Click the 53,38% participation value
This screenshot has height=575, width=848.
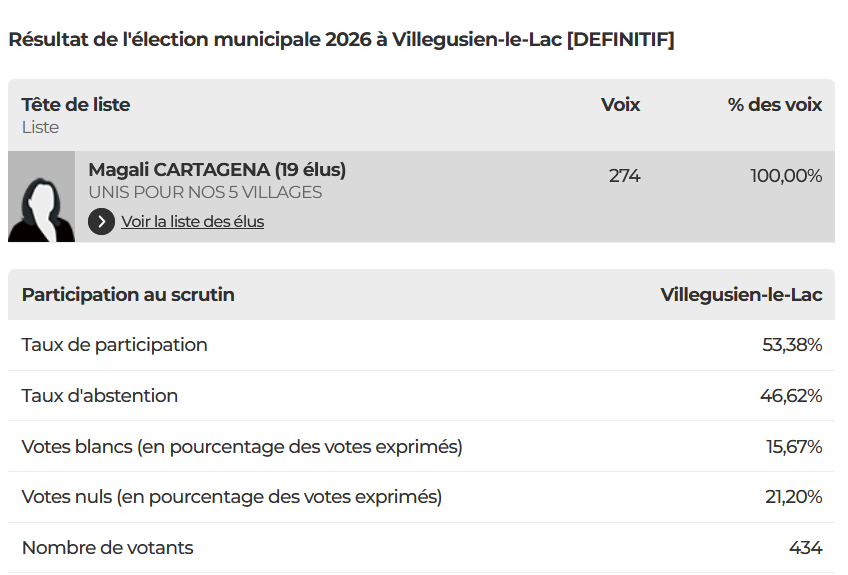(x=792, y=345)
